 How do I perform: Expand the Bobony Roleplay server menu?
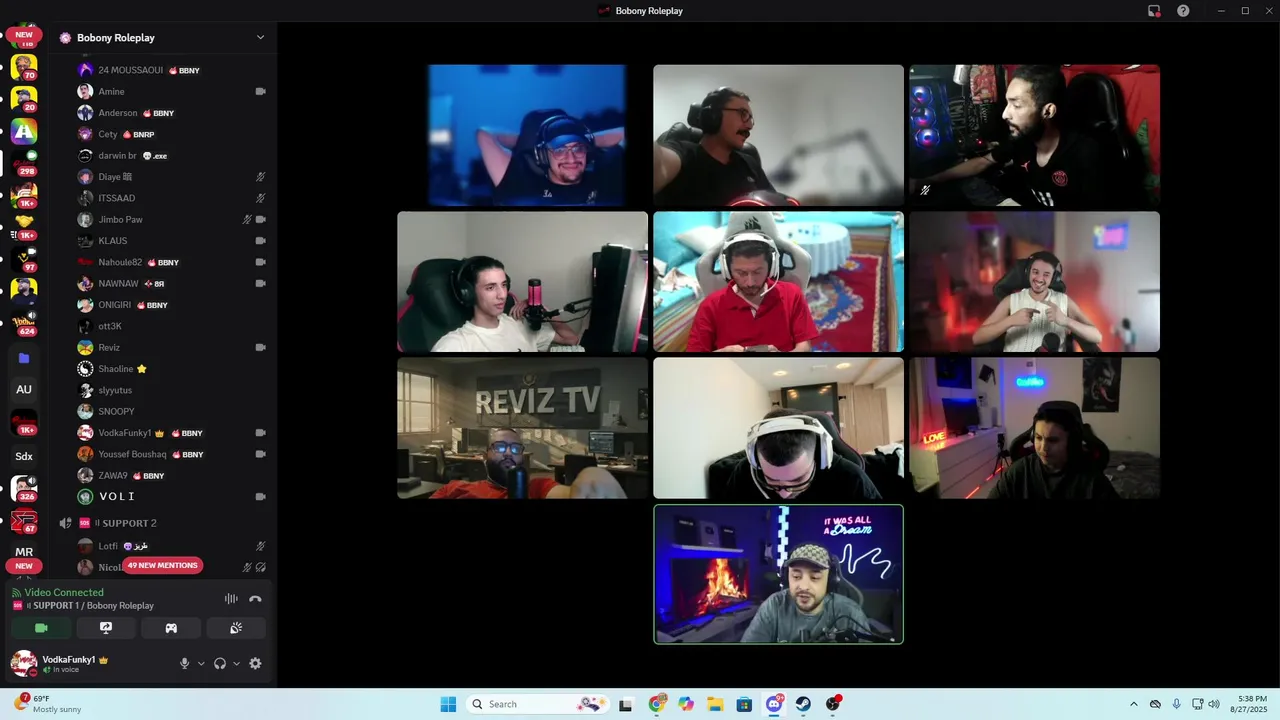click(x=260, y=38)
